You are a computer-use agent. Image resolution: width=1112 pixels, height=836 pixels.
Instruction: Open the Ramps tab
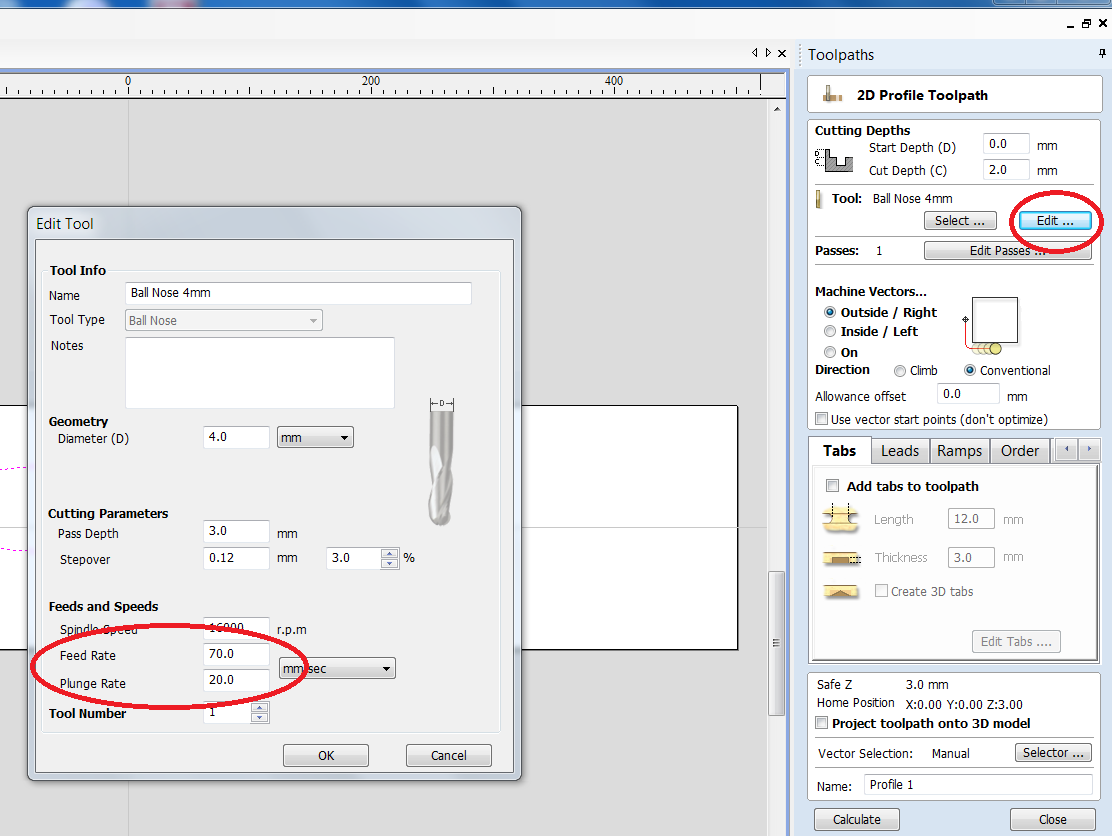coord(959,451)
